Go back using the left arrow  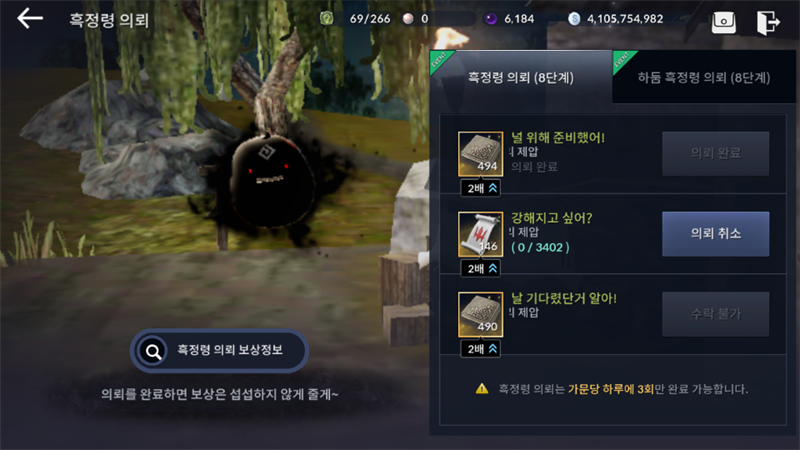(30, 19)
